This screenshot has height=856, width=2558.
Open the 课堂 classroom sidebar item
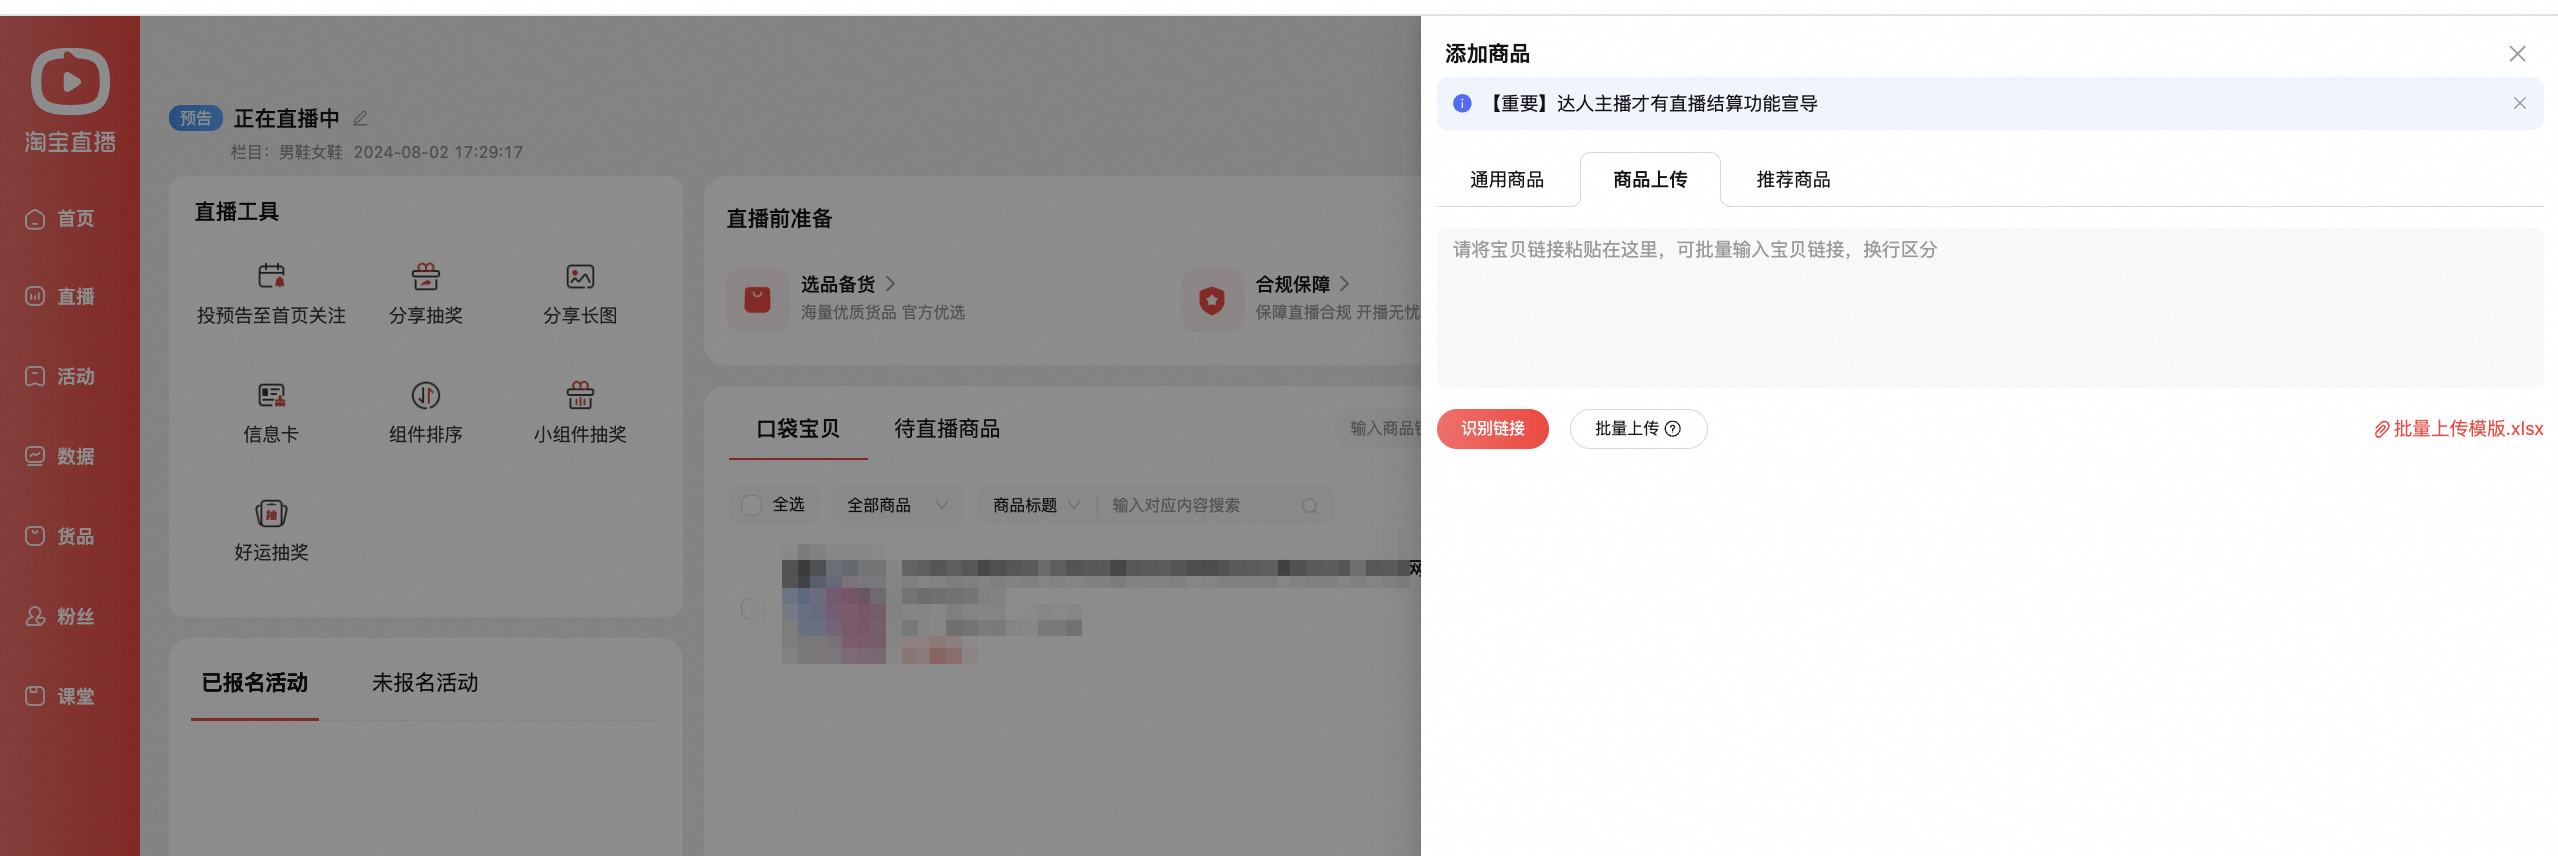pyautogui.click(x=60, y=697)
